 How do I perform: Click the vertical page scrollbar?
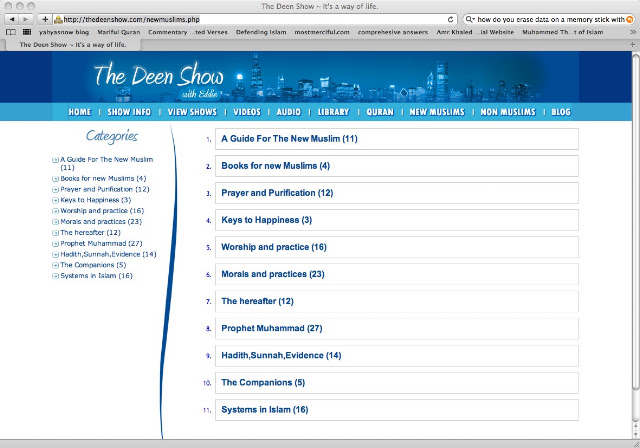coord(636,222)
